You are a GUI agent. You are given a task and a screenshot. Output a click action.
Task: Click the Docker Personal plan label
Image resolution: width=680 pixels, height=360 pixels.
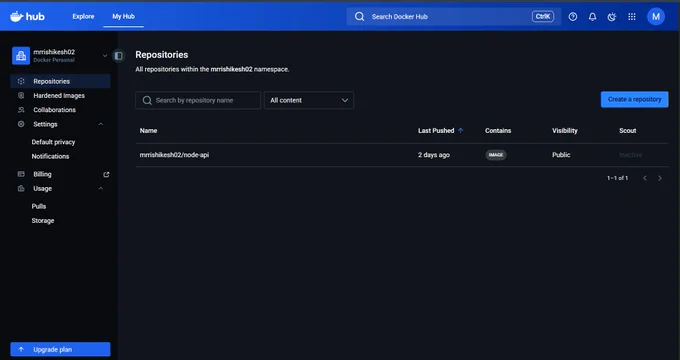pos(54,60)
